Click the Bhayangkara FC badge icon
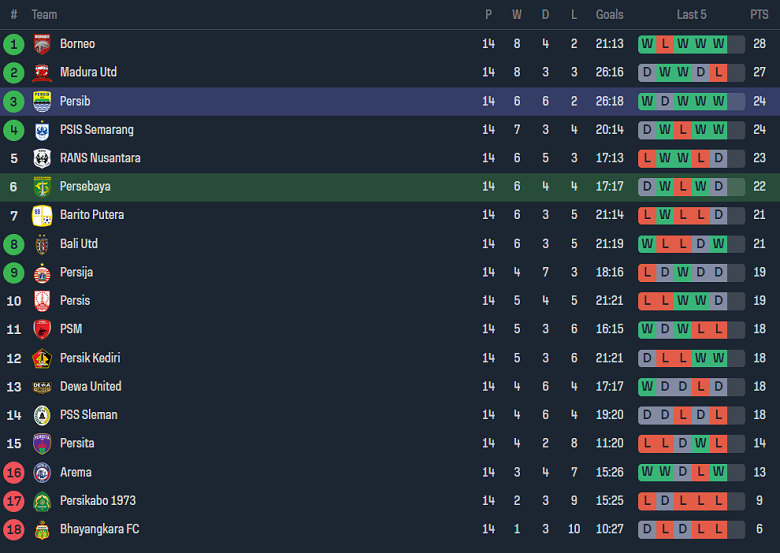780x553 pixels. pos(42,529)
